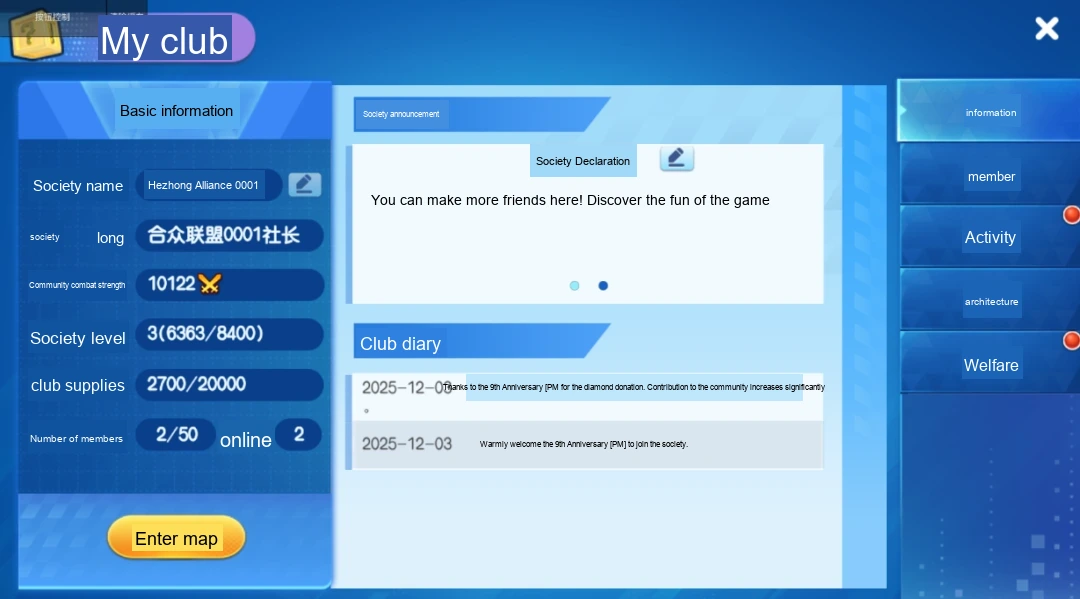1080x599 pixels.
Task: Click the red notification dot on Welfare
Action: (x=1071, y=340)
